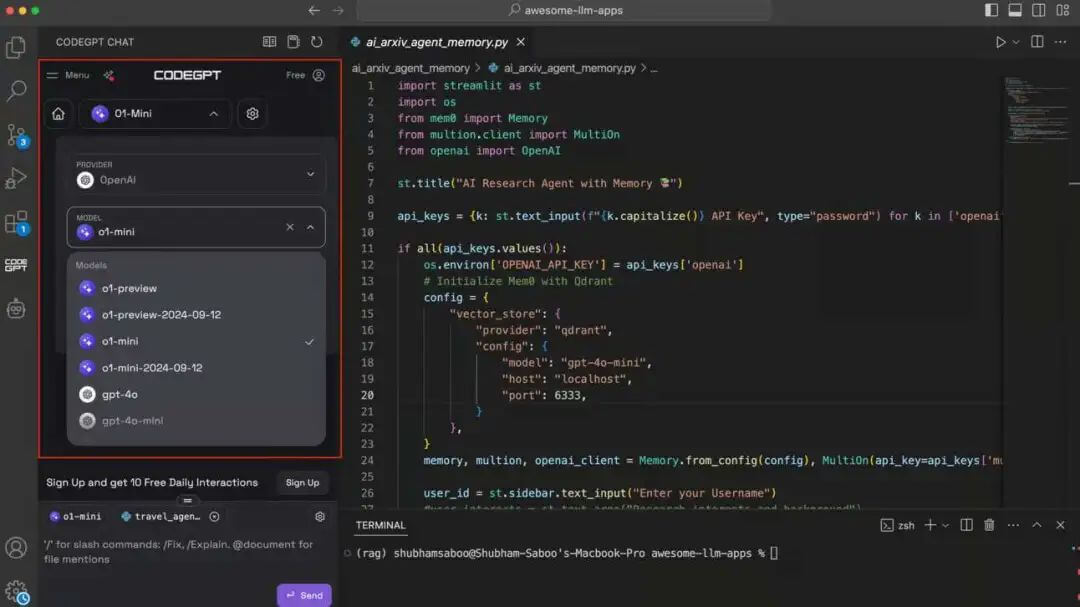The height and width of the screenshot is (607, 1080).
Task: Customize layout from title bar
Action: tap(1062, 10)
